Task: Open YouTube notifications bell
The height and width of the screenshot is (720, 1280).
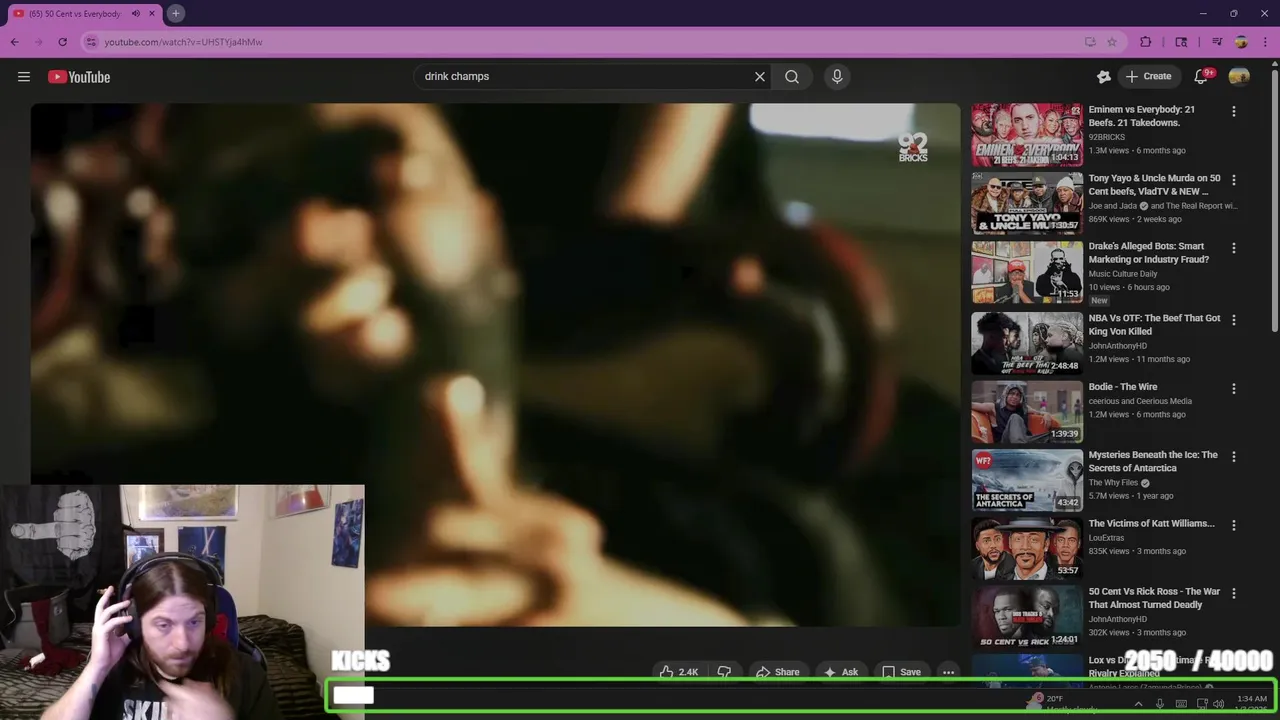Action: tap(1202, 76)
